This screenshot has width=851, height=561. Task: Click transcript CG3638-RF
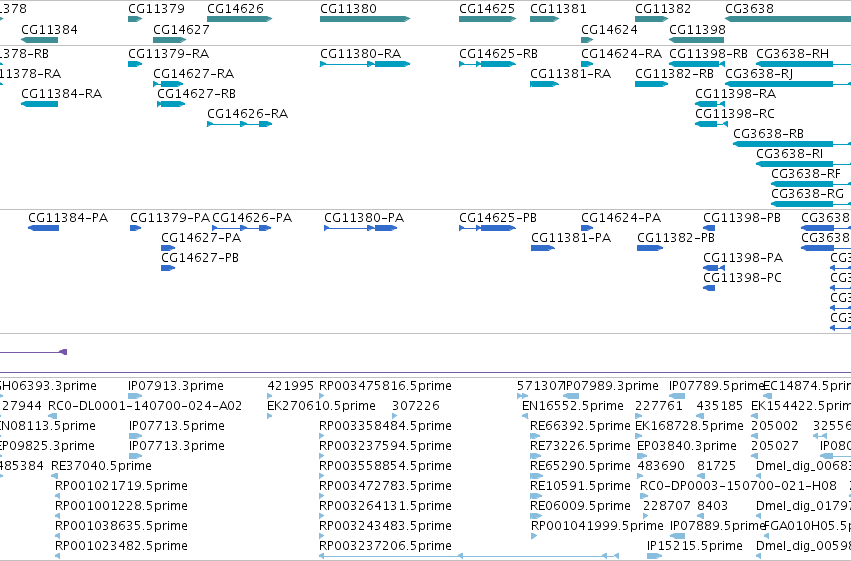click(806, 174)
